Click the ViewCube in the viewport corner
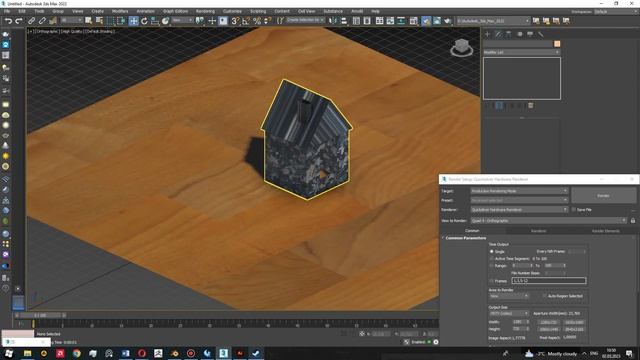The width and height of the screenshot is (640, 360). (462, 47)
